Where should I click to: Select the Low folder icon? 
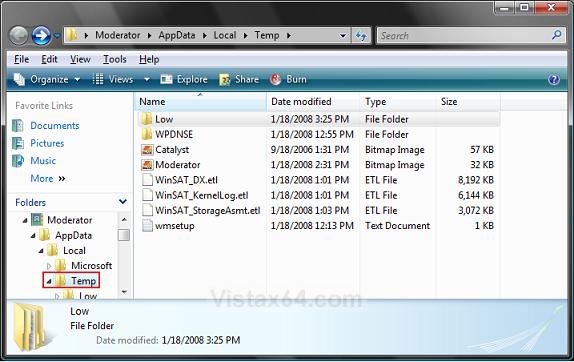146,119
